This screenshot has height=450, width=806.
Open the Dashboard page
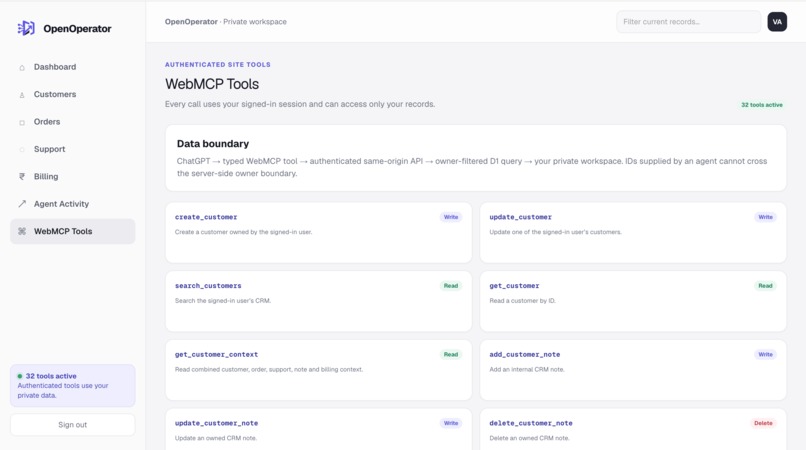pos(72,67)
